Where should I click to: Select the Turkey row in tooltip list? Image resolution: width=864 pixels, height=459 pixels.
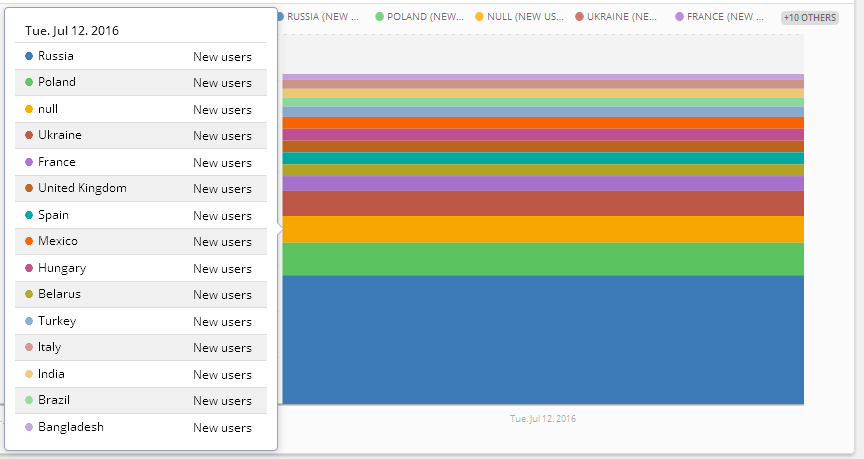(140, 321)
